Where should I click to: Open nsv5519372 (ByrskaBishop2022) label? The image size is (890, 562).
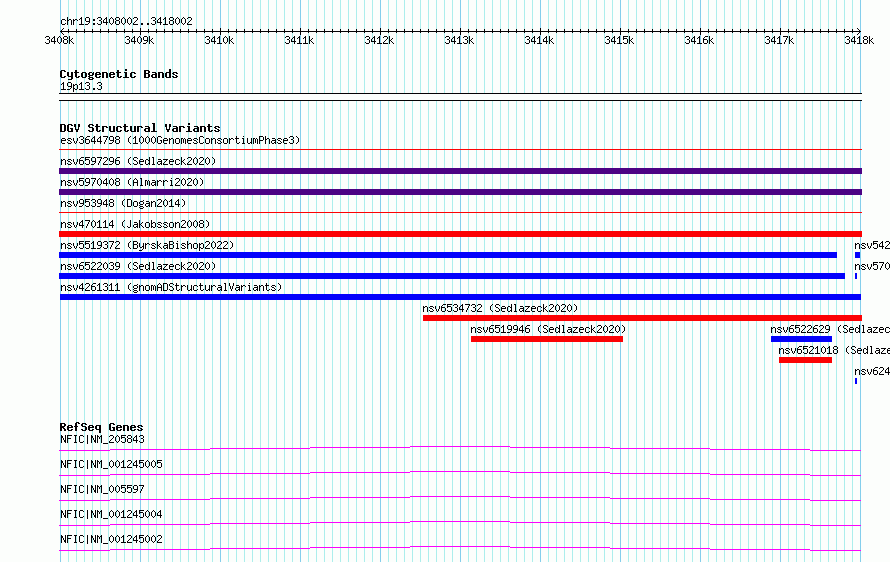click(147, 245)
